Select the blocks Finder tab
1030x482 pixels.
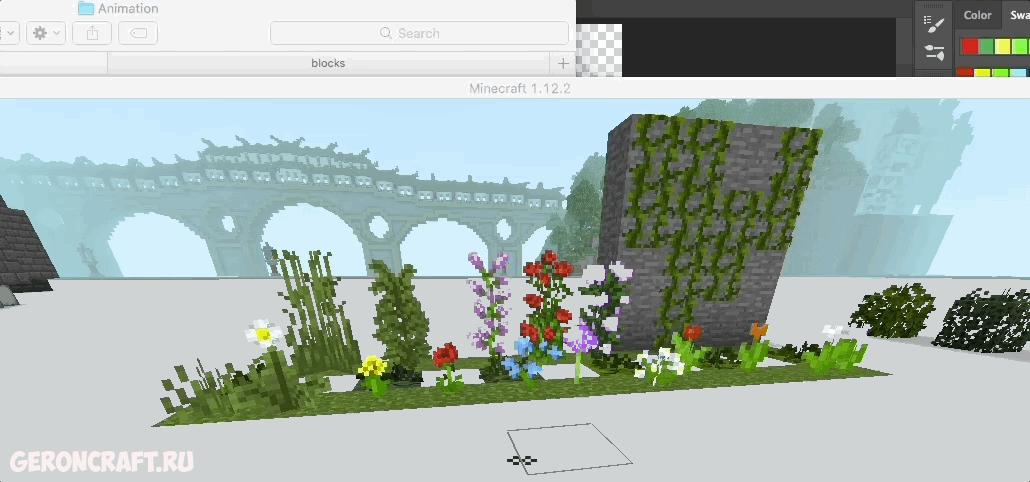327,63
